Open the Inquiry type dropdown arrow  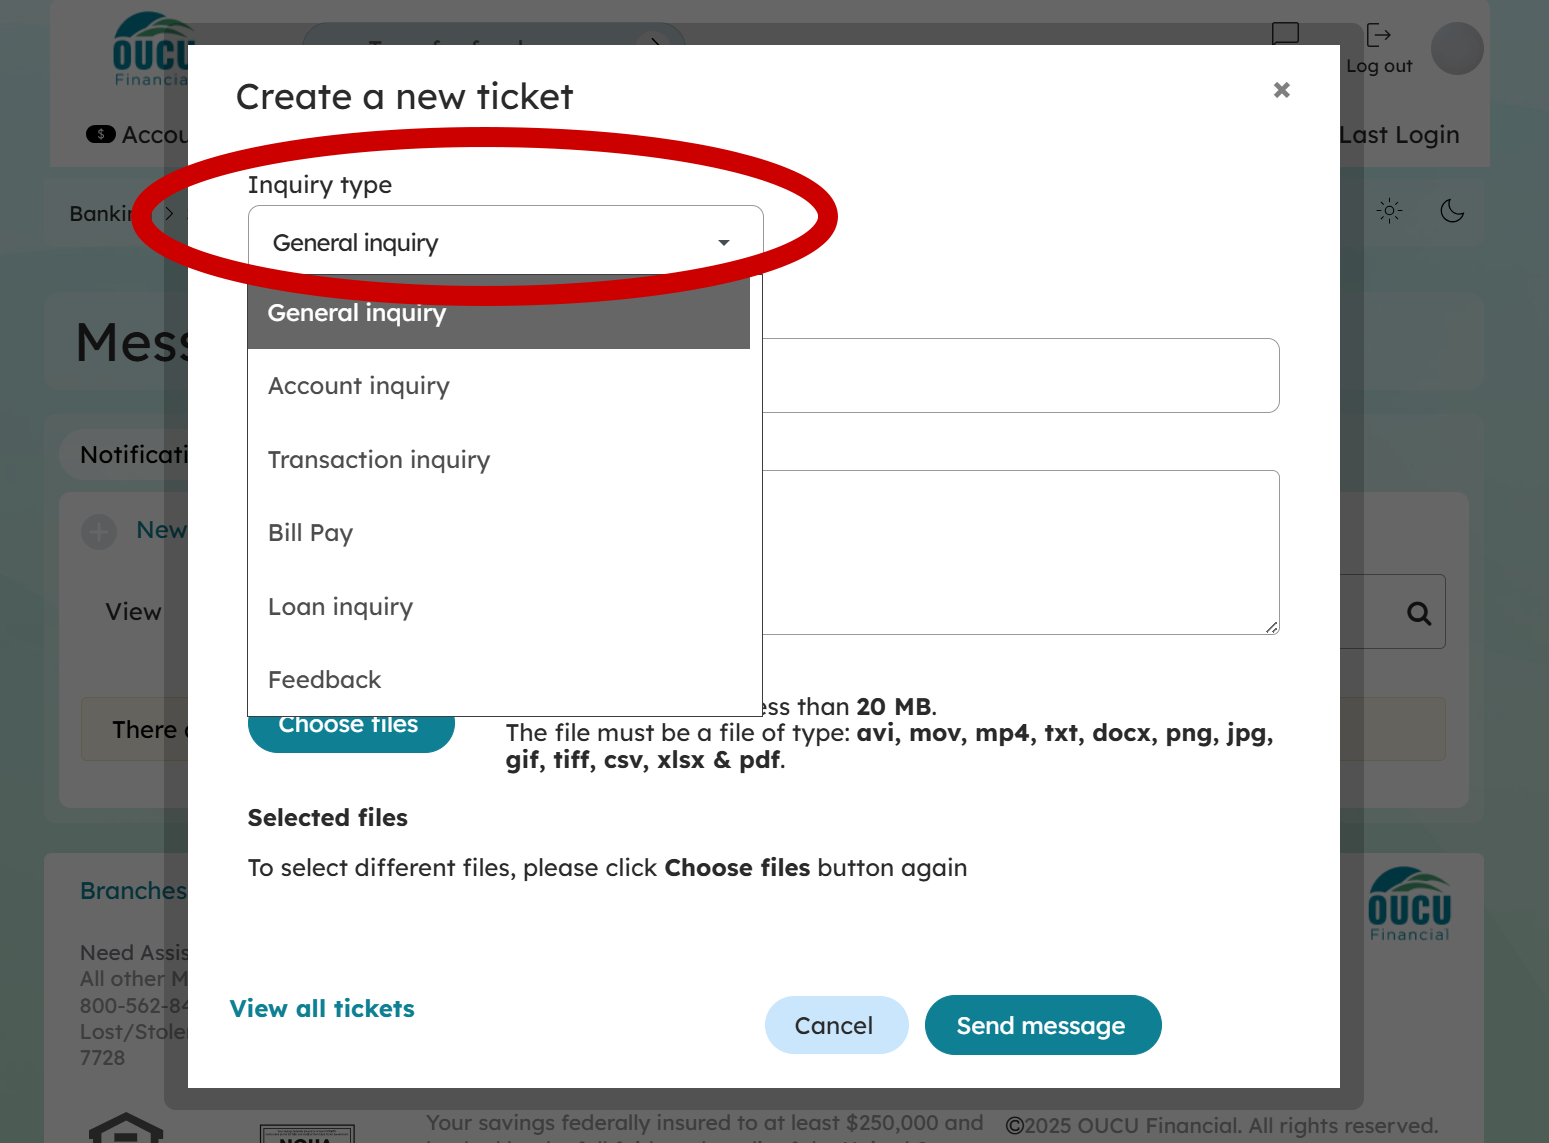pyautogui.click(x=724, y=243)
